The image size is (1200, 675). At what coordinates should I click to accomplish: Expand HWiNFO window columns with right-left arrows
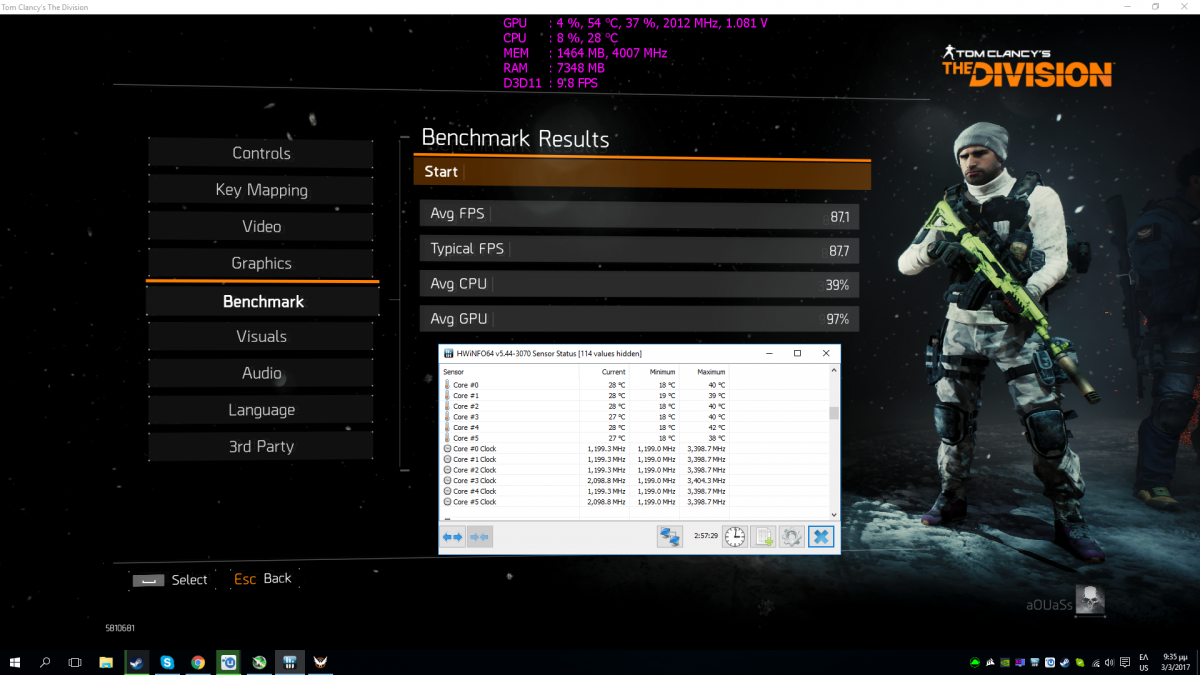pos(454,537)
